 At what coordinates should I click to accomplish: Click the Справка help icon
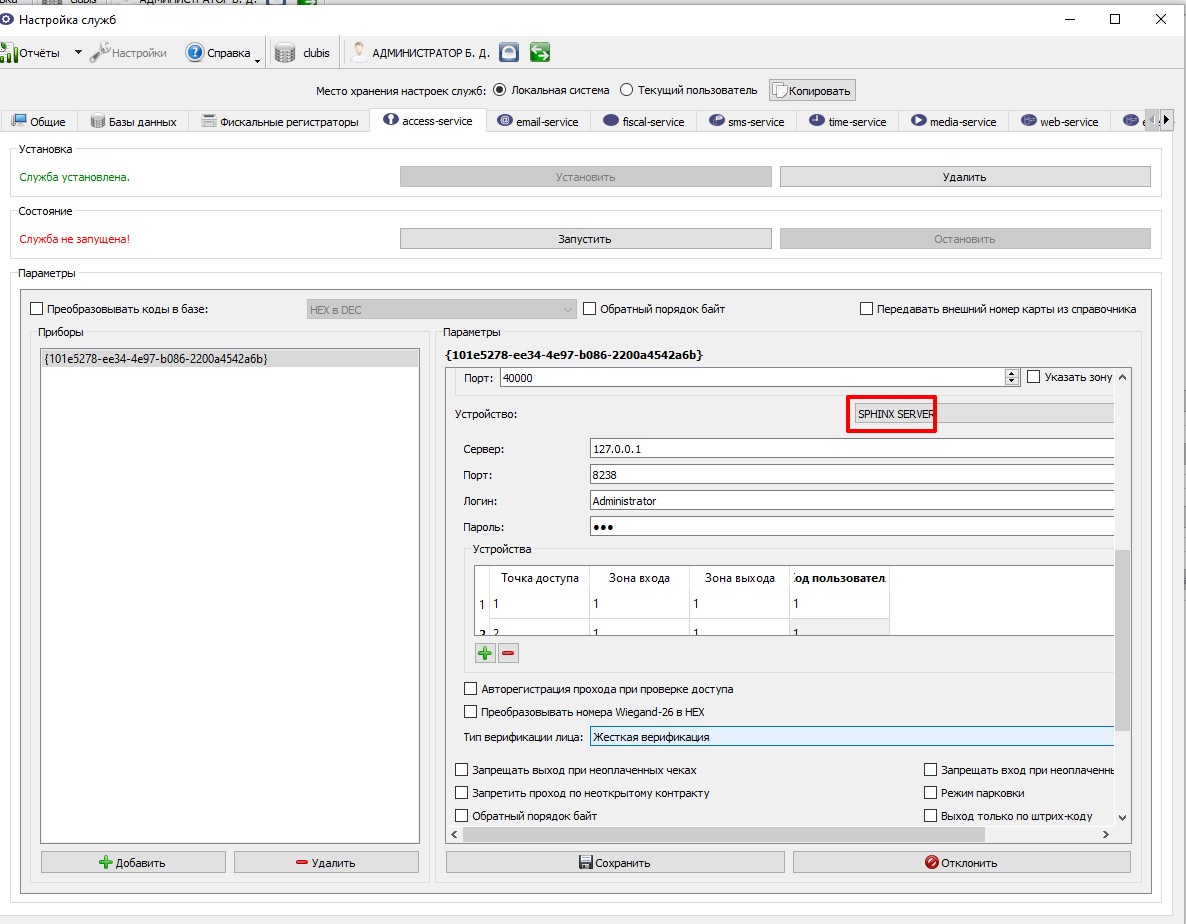click(194, 53)
